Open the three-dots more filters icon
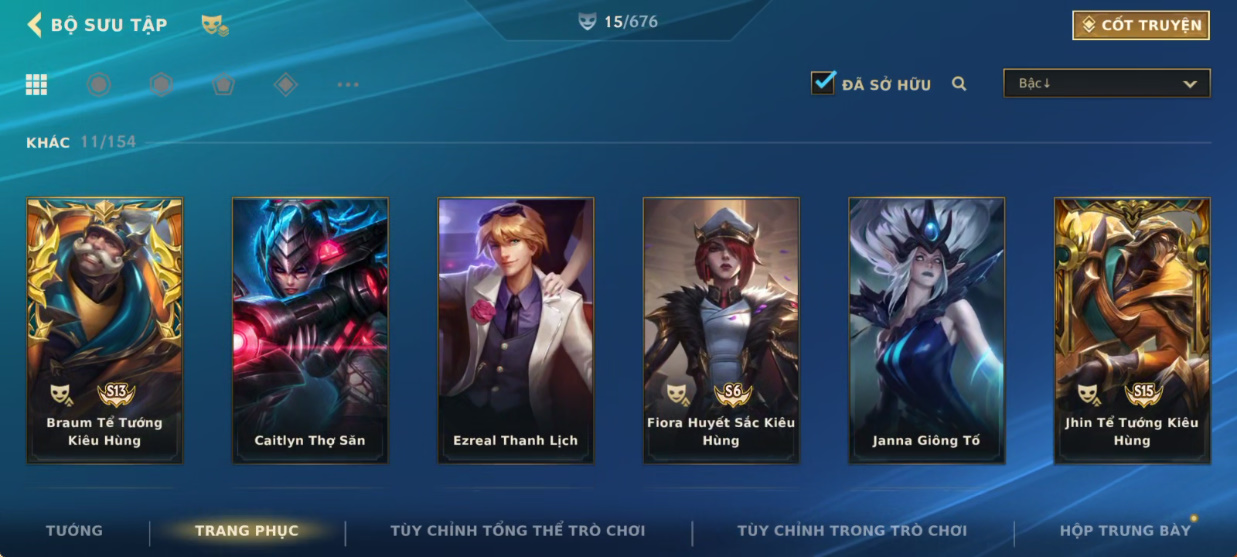The width and height of the screenshot is (1237, 557). pyautogui.click(x=348, y=85)
